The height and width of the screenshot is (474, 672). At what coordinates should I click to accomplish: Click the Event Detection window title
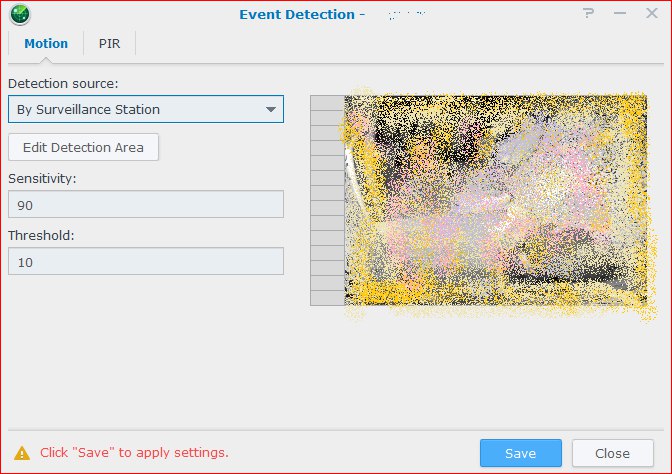pos(302,14)
